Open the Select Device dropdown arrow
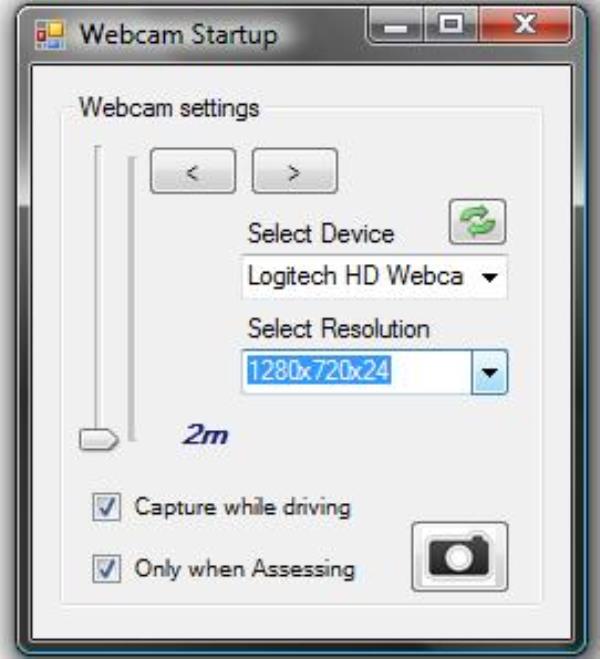Screen dimensions: 600x659 pyautogui.click(x=489, y=277)
